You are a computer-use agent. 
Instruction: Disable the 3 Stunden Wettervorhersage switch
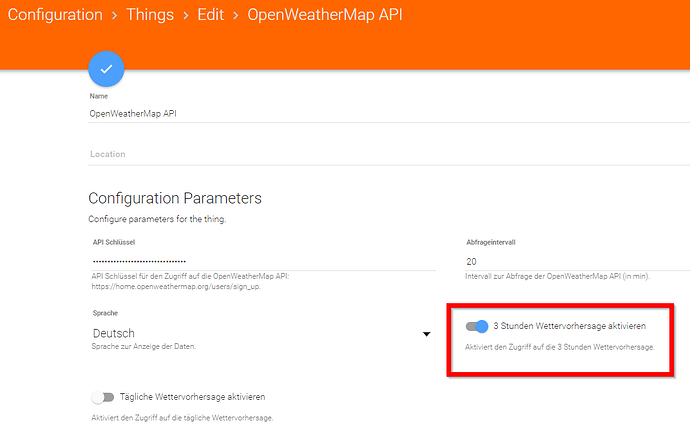point(477,326)
